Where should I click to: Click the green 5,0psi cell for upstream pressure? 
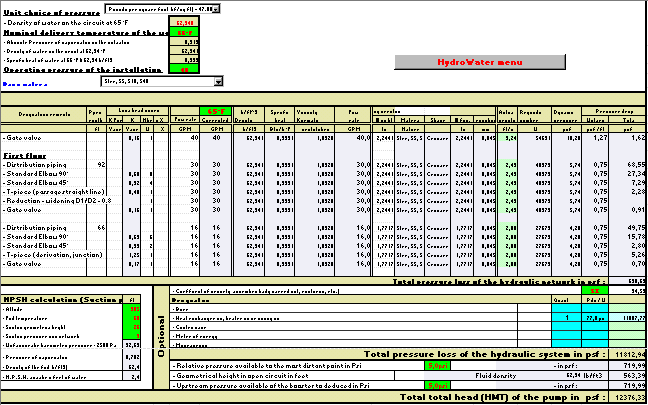pyautogui.click(x=437, y=386)
